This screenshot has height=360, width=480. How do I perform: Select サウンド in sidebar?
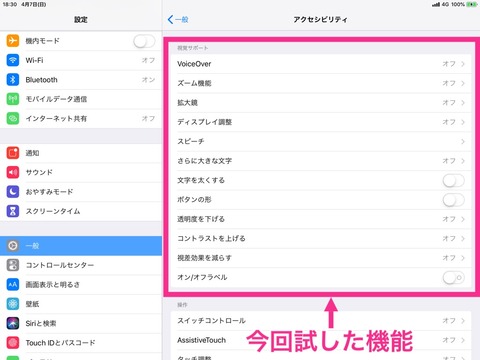pyautogui.click(x=81, y=172)
